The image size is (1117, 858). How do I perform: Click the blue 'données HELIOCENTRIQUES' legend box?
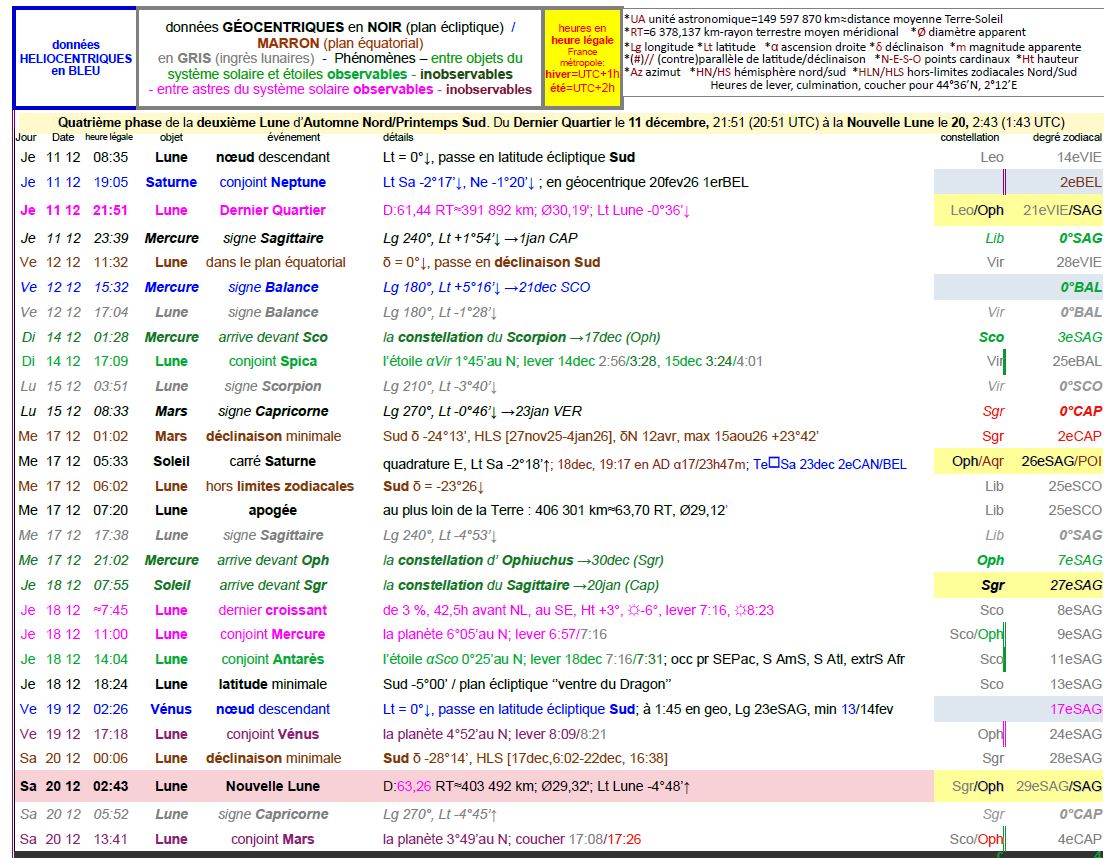pos(75,58)
